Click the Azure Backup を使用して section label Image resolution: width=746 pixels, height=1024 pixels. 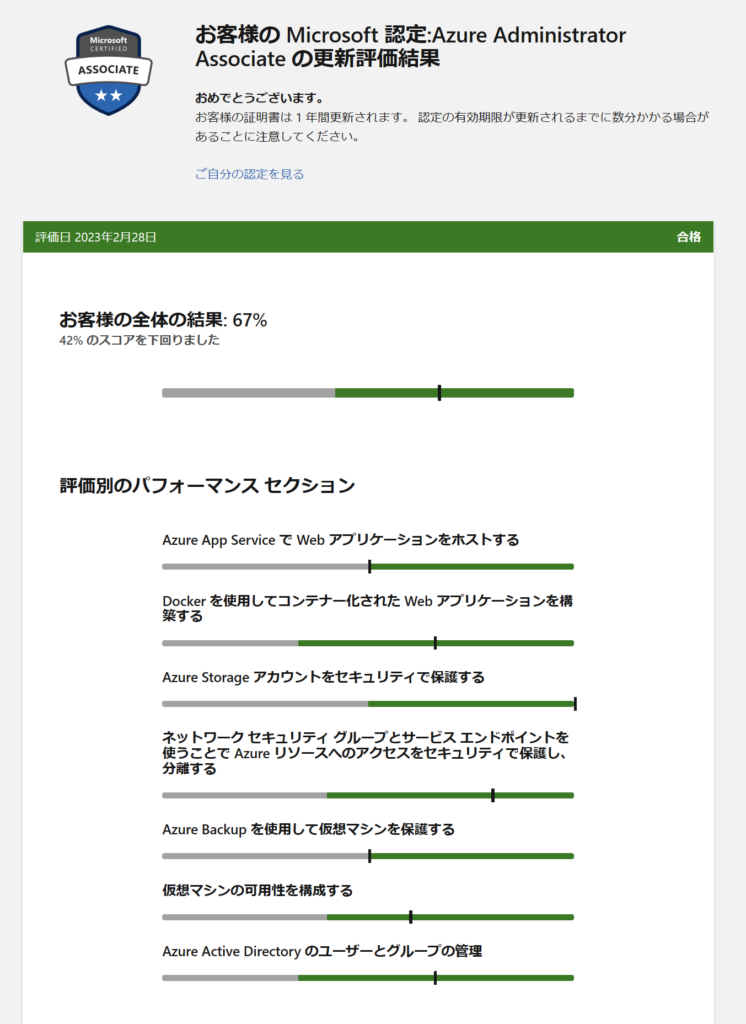pos(308,829)
